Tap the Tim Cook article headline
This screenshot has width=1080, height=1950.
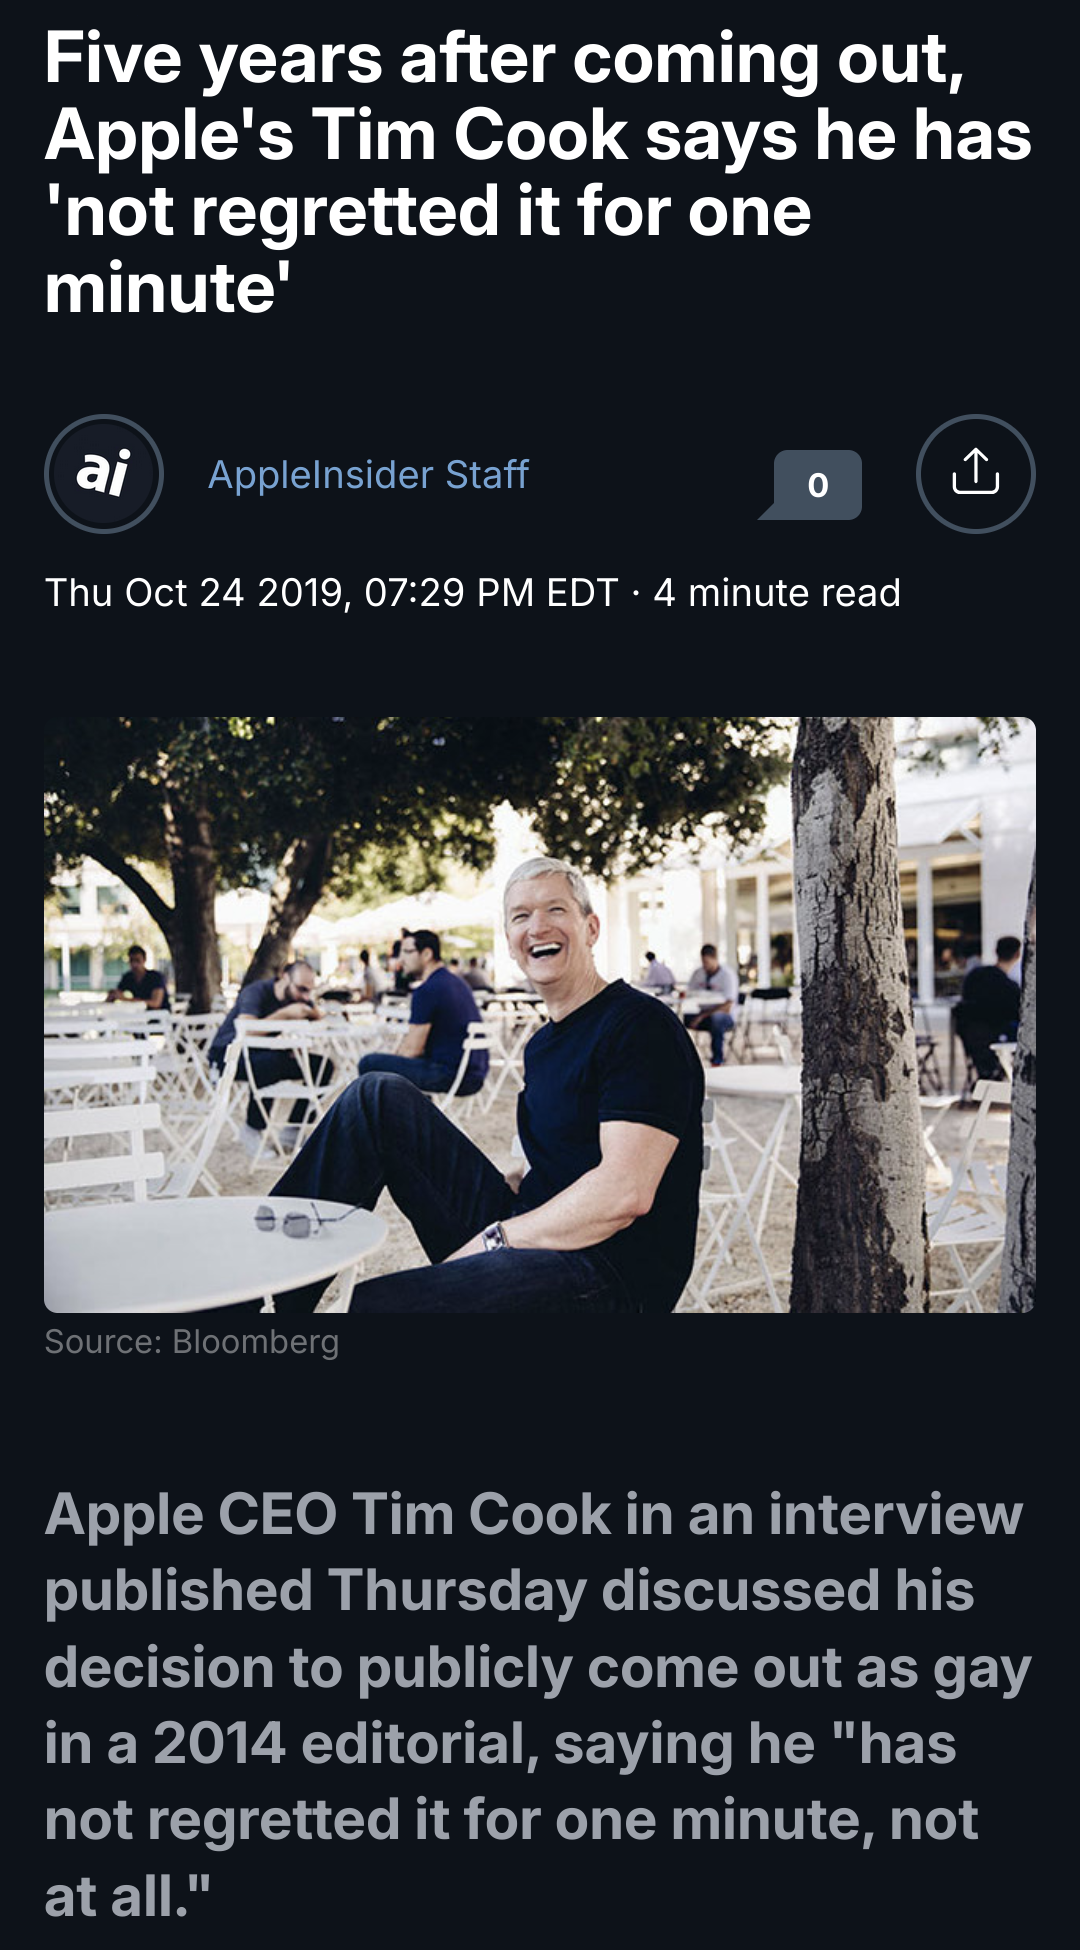pos(538,172)
